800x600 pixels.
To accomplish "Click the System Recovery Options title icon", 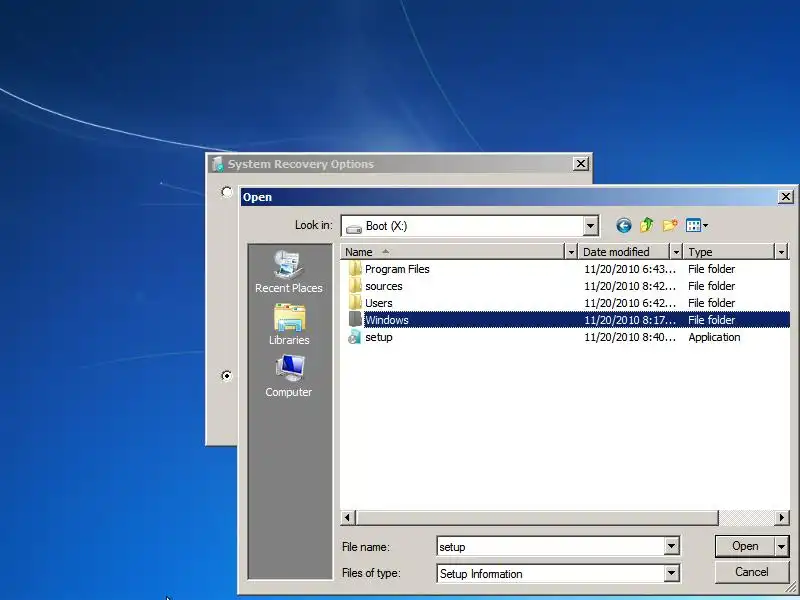I will coord(218,164).
